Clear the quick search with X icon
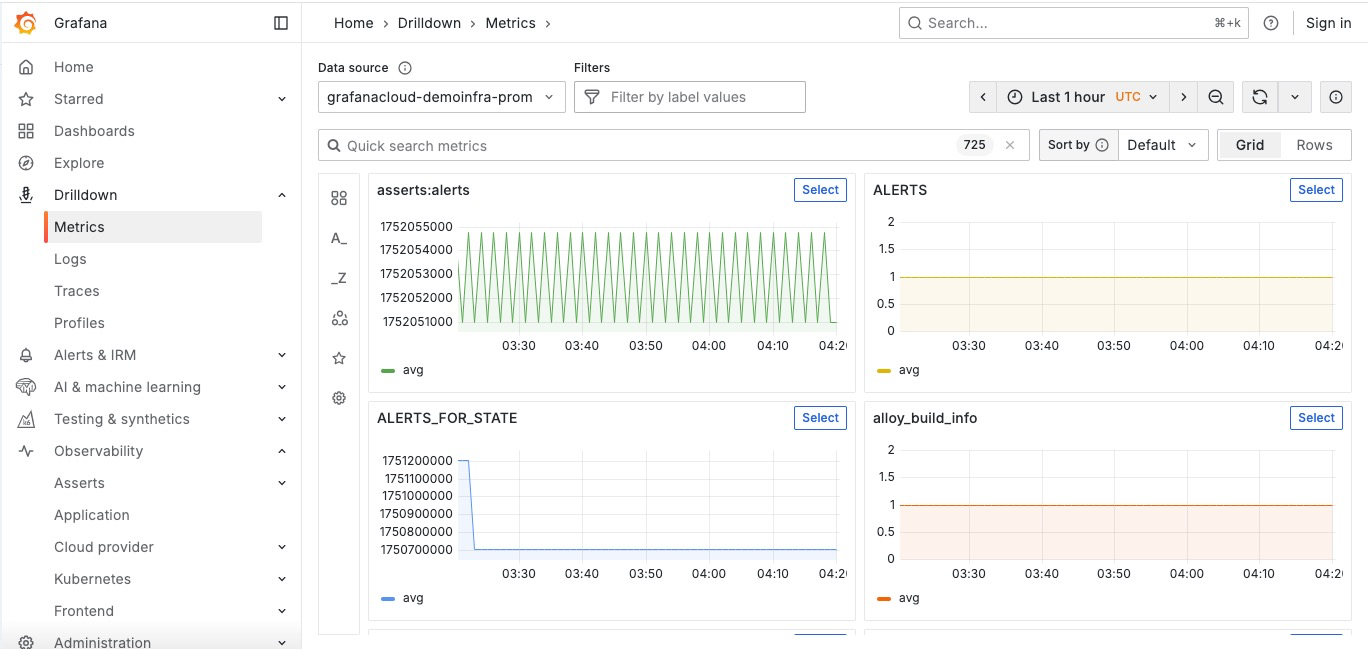1368x649 pixels. [1010, 145]
